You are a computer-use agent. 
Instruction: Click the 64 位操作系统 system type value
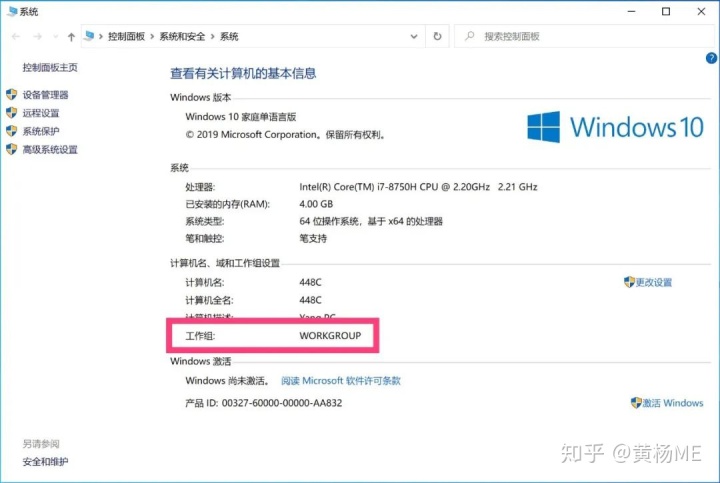point(371,221)
